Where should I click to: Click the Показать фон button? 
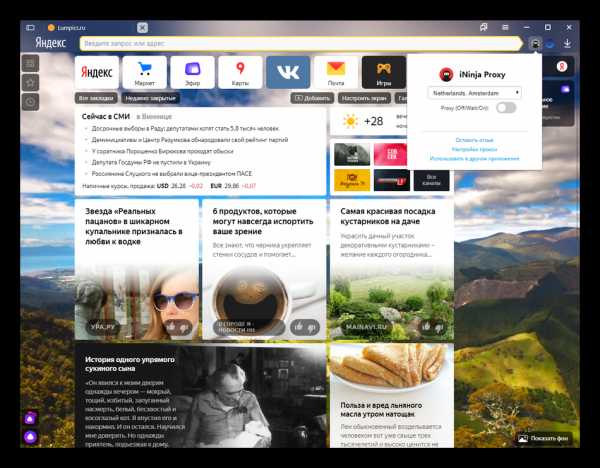point(543,439)
